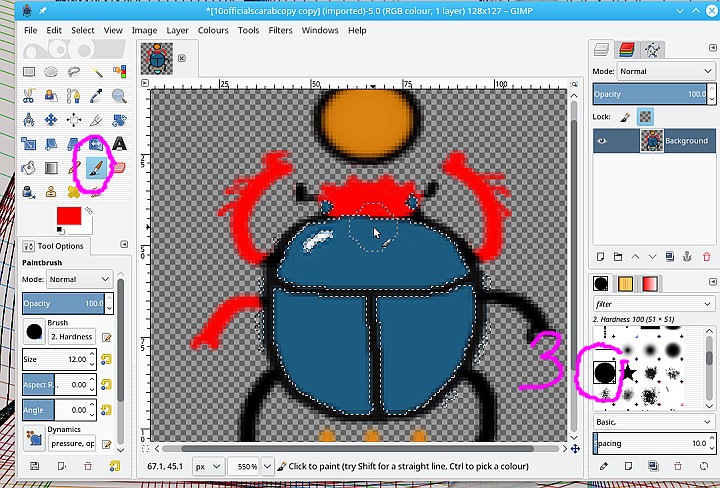Select the Heal bandage tool

coord(73,191)
